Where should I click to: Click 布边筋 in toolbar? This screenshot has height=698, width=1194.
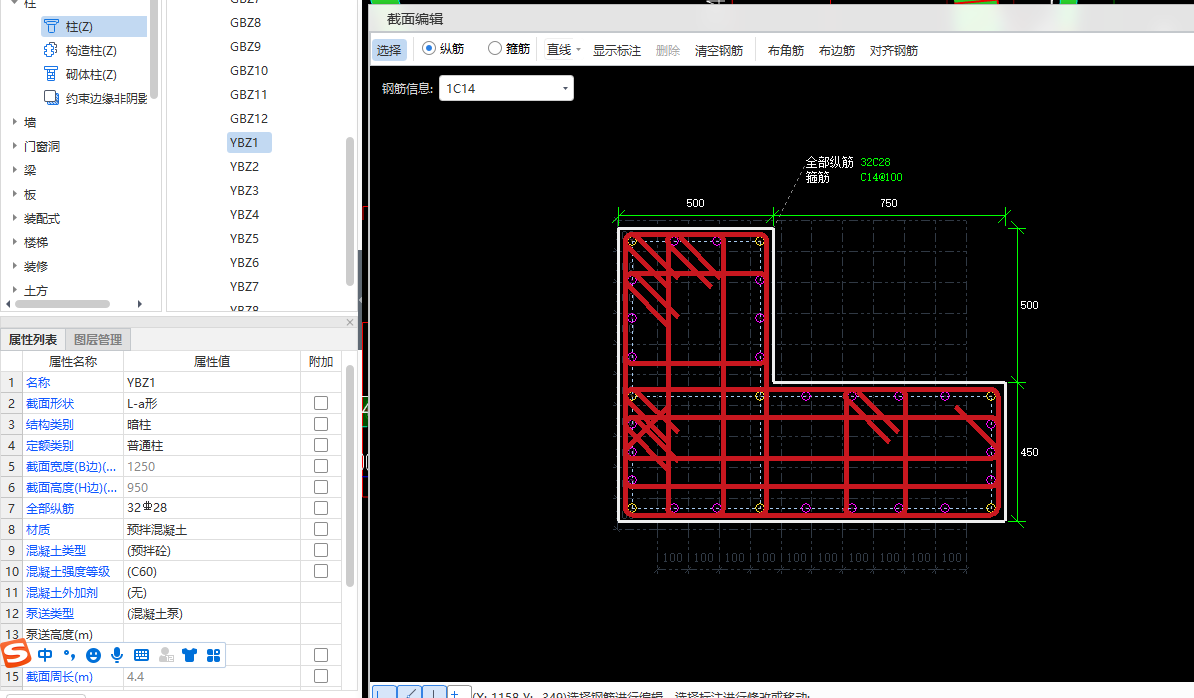tap(837, 50)
